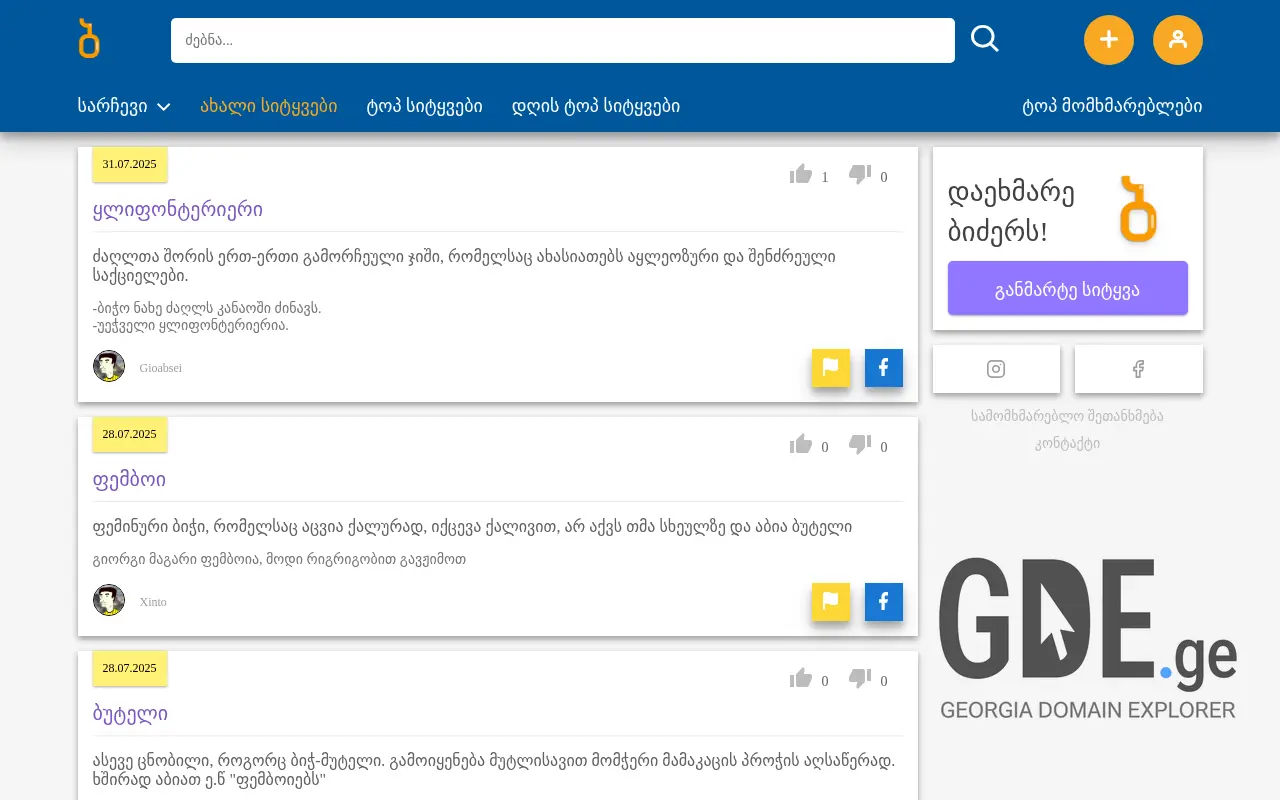This screenshot has width=1280, height=800.
Task: Open ტოპ მომხმარებლები page
Action: (1111, 106)
